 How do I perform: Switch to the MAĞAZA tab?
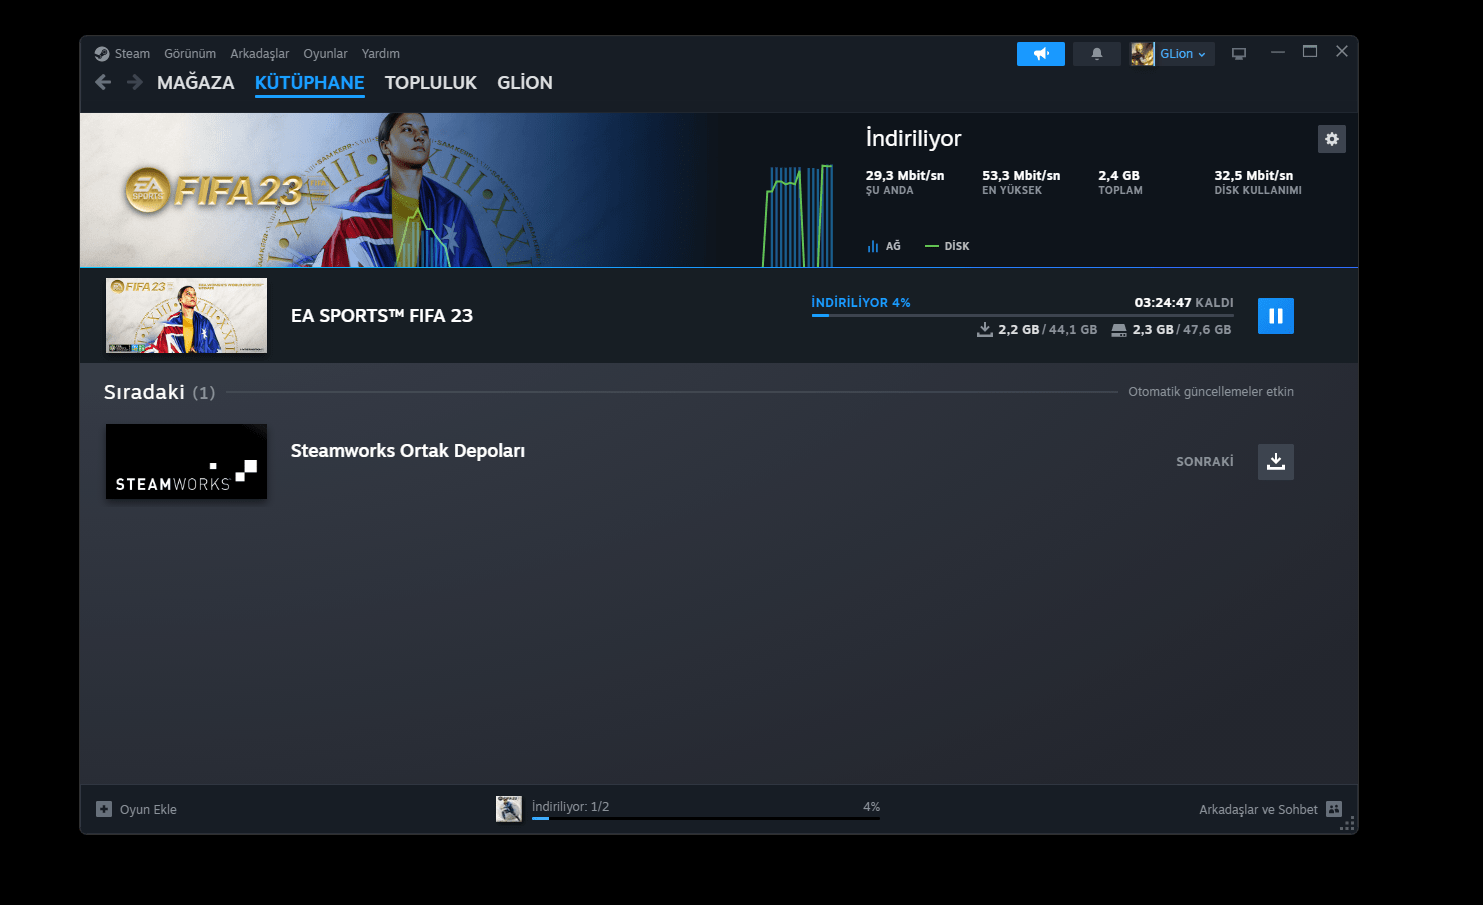pyautogui.click(x=196, y=83)
